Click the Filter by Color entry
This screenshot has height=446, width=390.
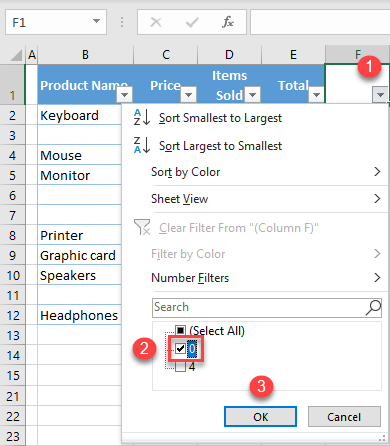pos(188,254)
